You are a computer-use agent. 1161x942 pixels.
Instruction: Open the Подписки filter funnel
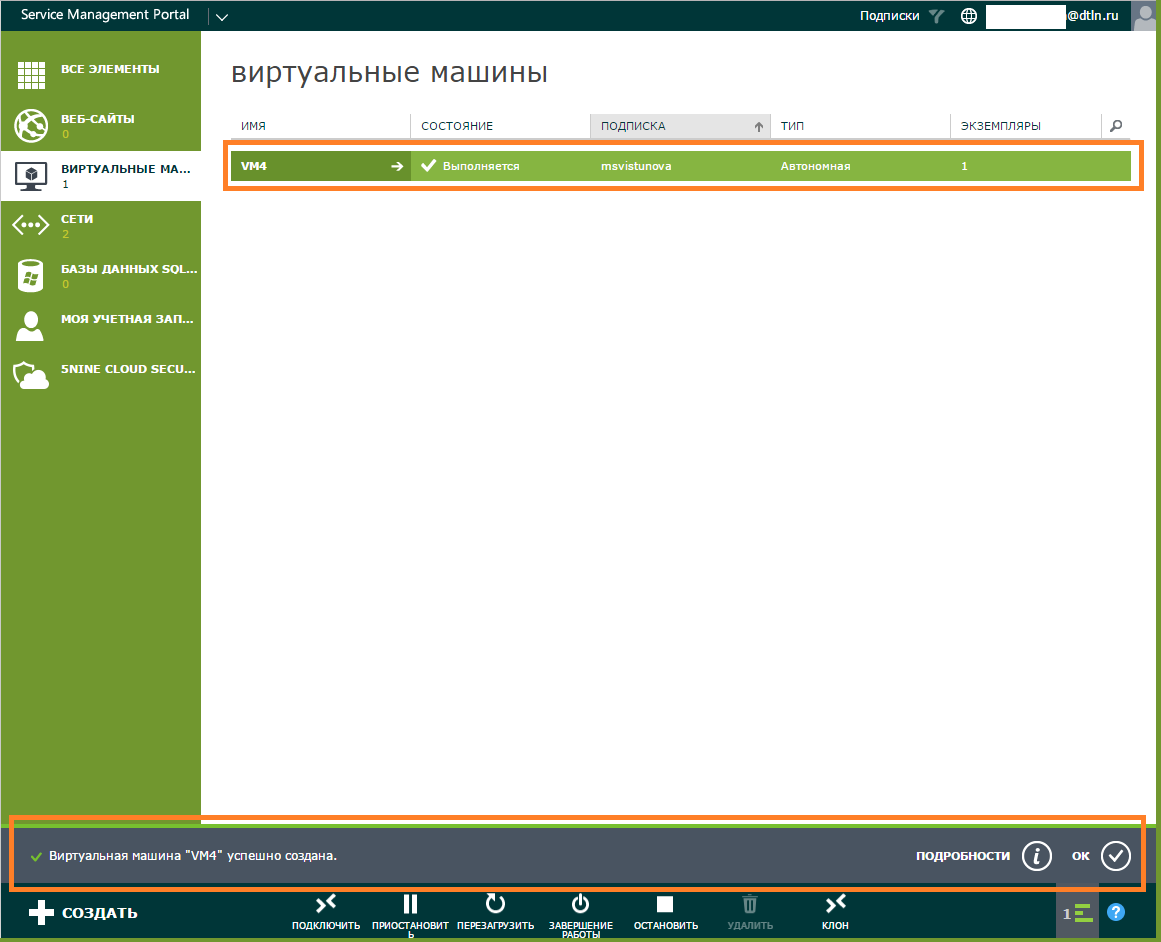coord(935,15)
